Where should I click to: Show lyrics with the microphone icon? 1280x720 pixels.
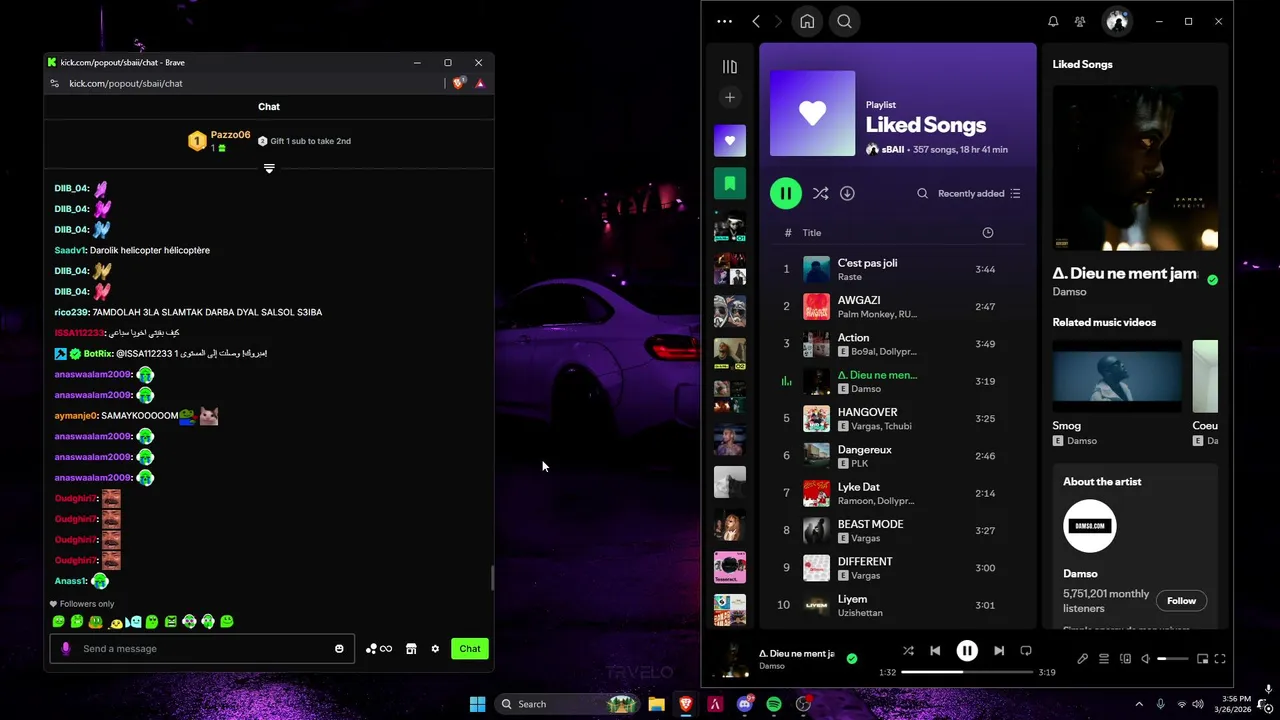1082,659
